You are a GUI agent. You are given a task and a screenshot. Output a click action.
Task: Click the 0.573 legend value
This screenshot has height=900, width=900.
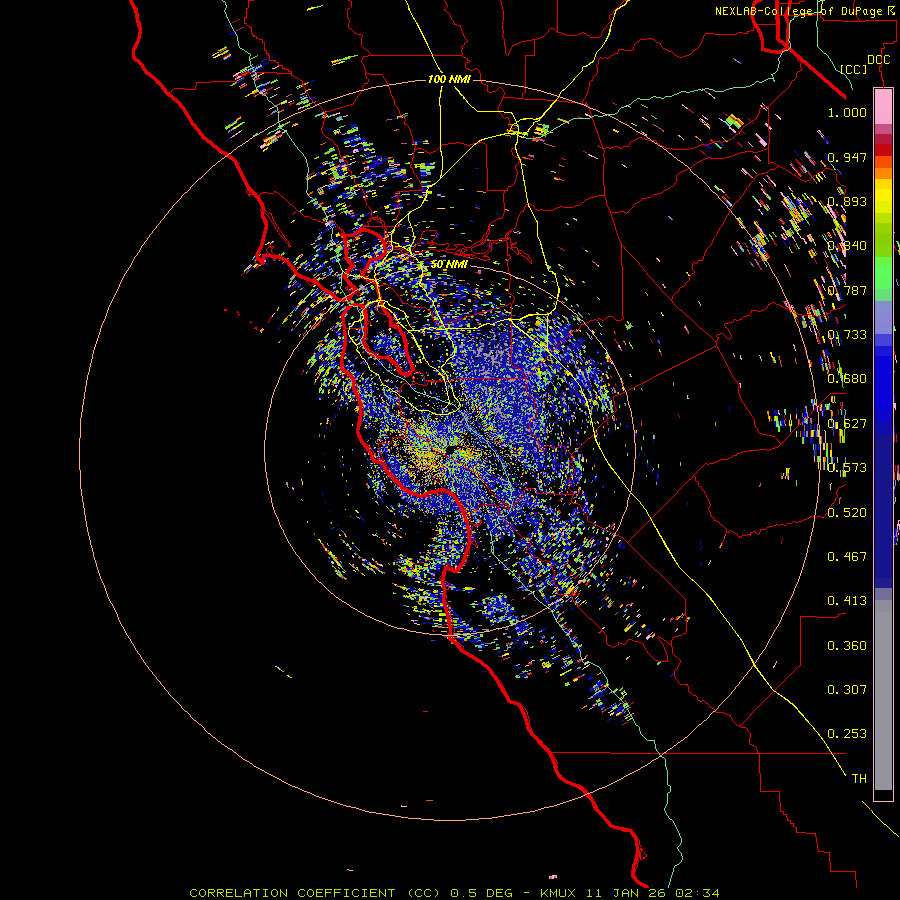tap(847, 468)
